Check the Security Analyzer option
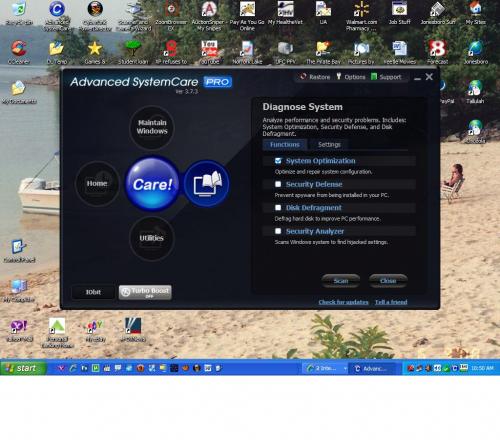Viewport: 500px width, 440px height. coord(278,231)
